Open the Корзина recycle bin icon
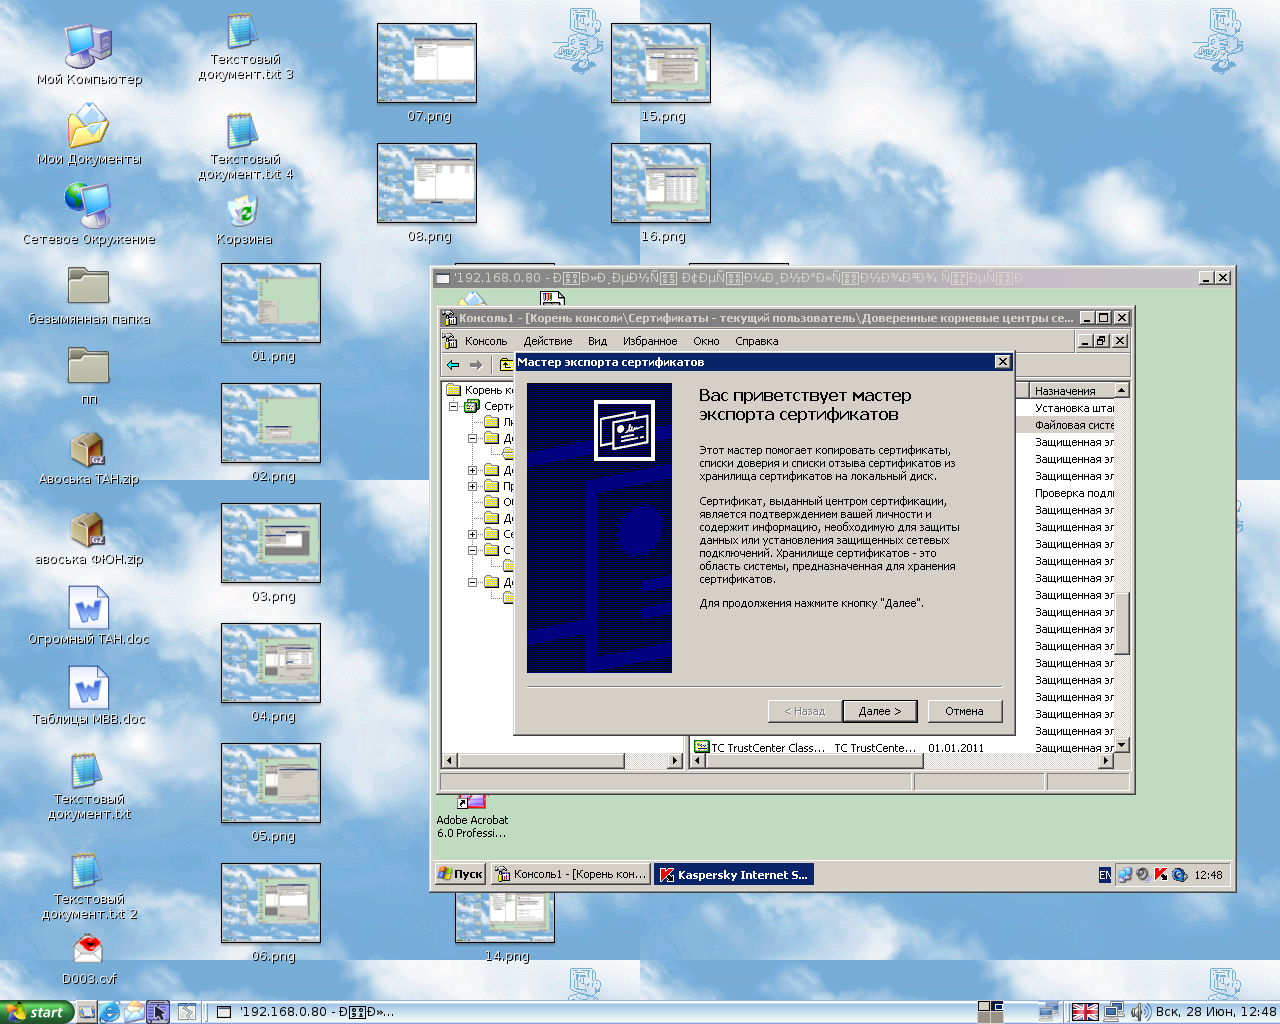Screen dimensions: 1280x1024 (243, 212)
